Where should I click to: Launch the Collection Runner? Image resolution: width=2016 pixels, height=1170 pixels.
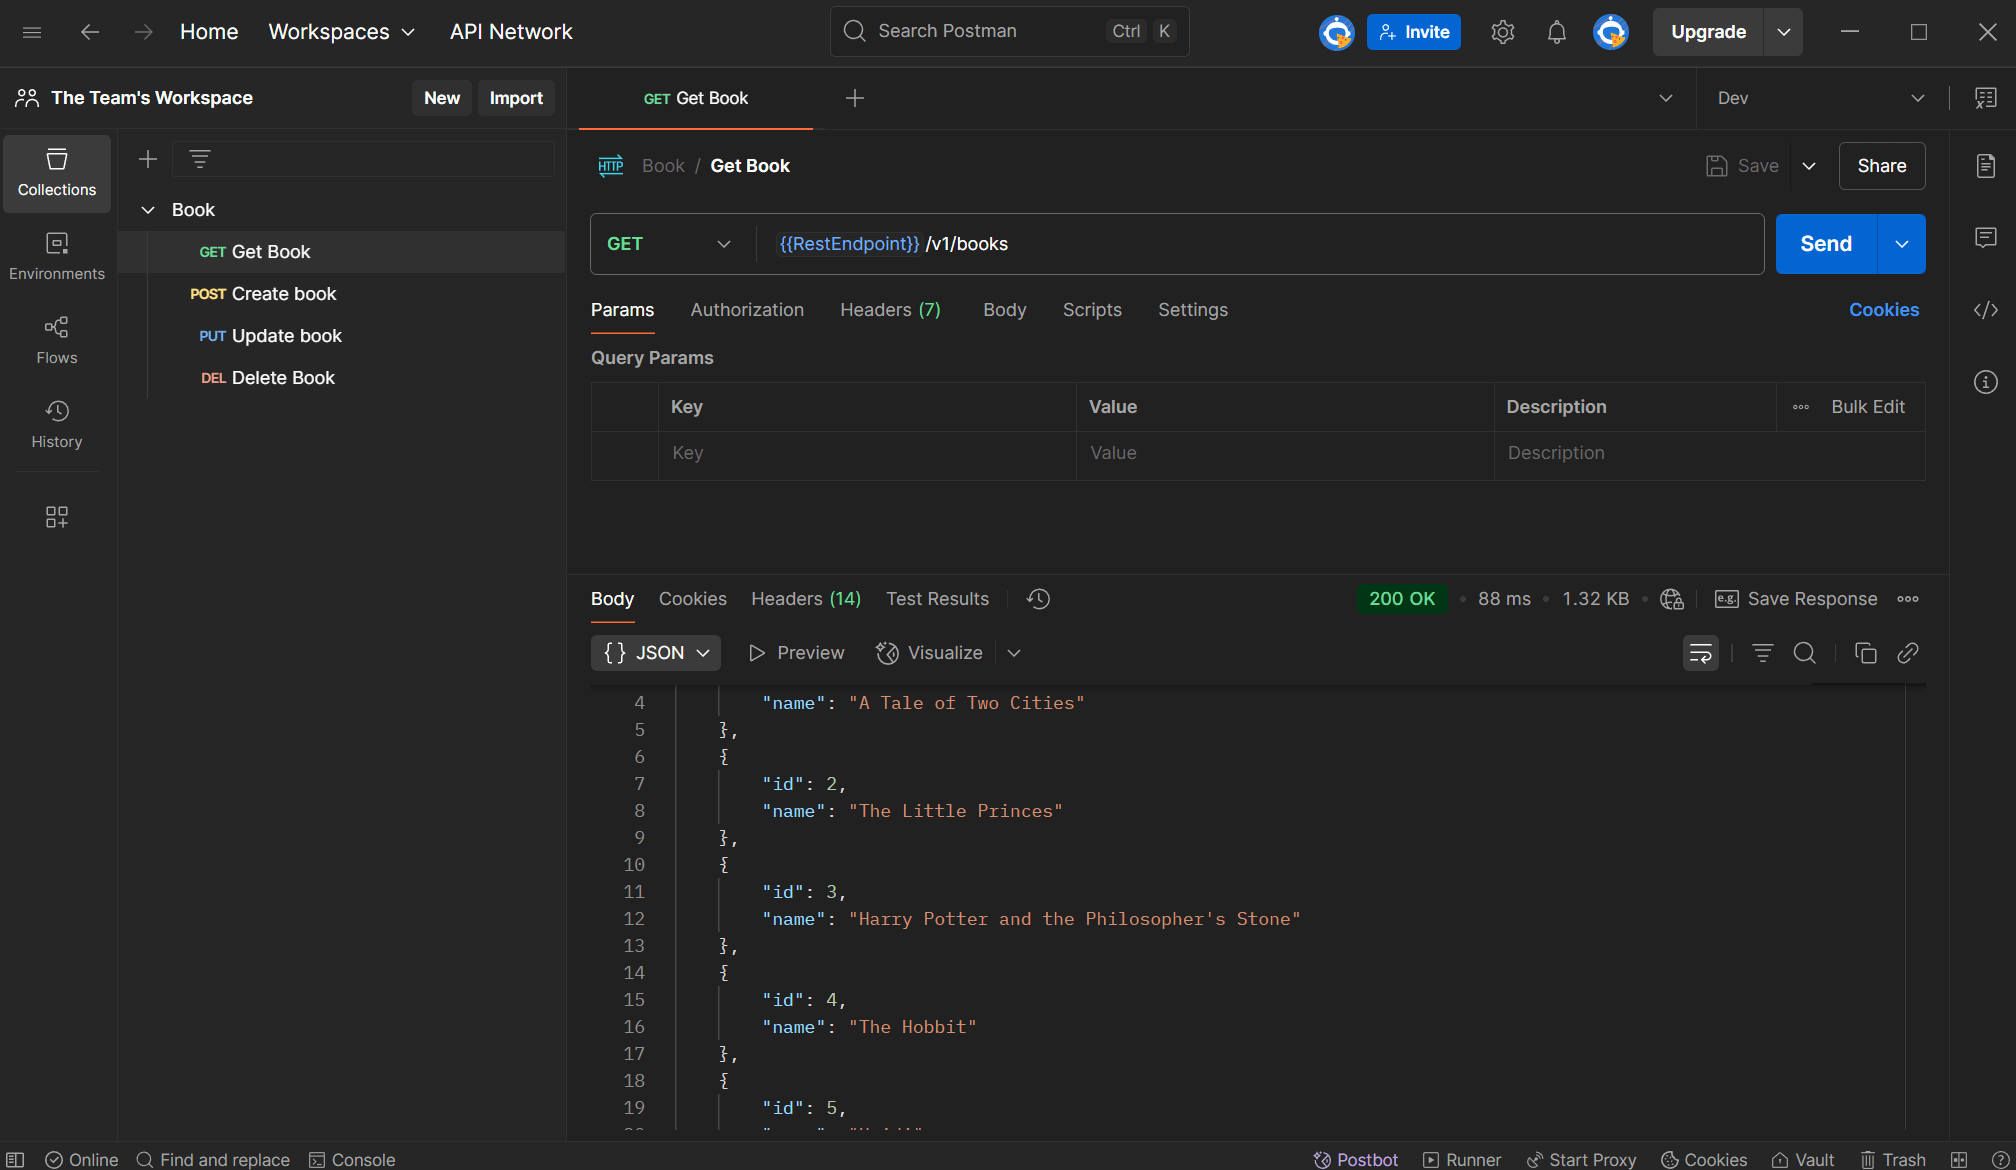coord(1463,1159)
